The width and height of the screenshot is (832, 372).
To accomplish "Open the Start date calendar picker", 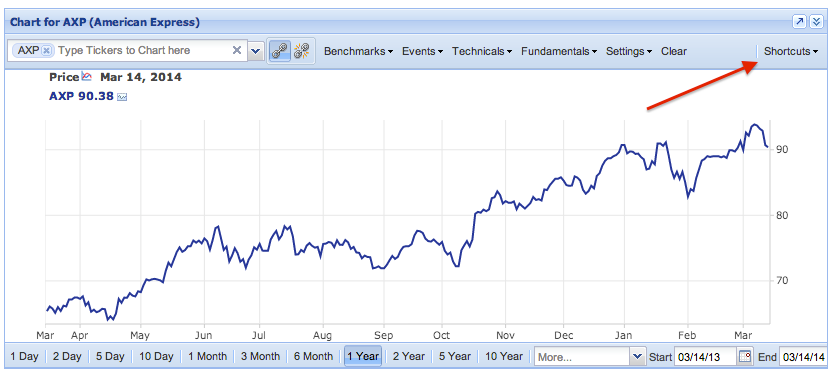I will (x=745, y=357).
